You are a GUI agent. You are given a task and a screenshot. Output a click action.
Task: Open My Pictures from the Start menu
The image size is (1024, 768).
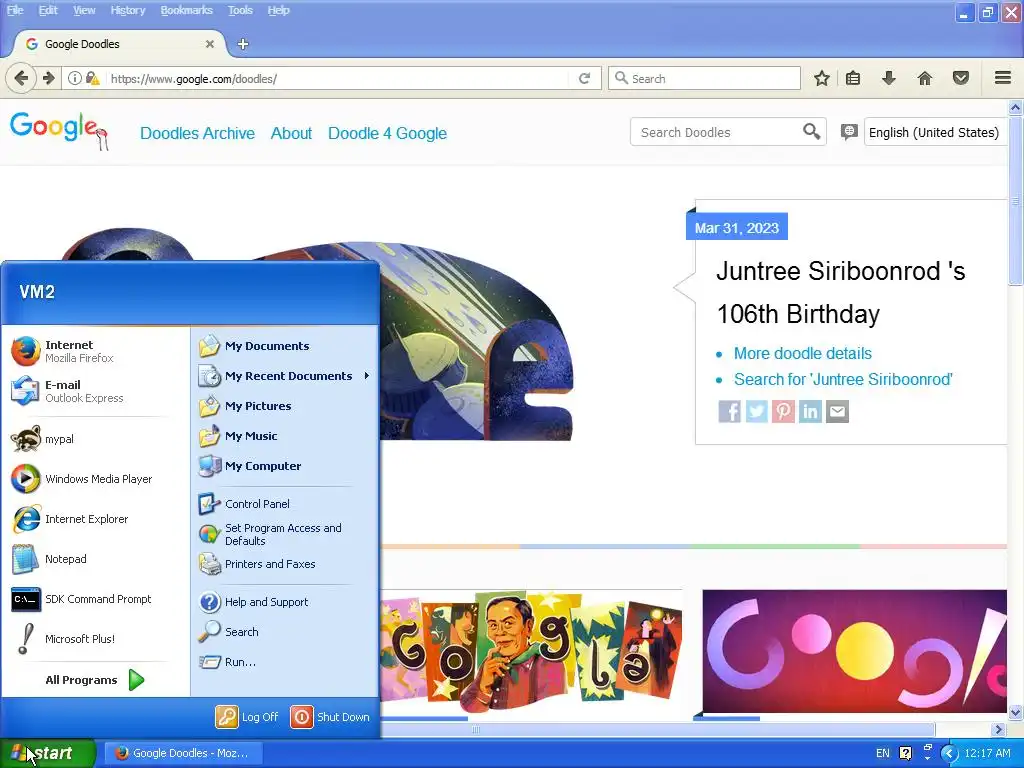click(285, 406)
